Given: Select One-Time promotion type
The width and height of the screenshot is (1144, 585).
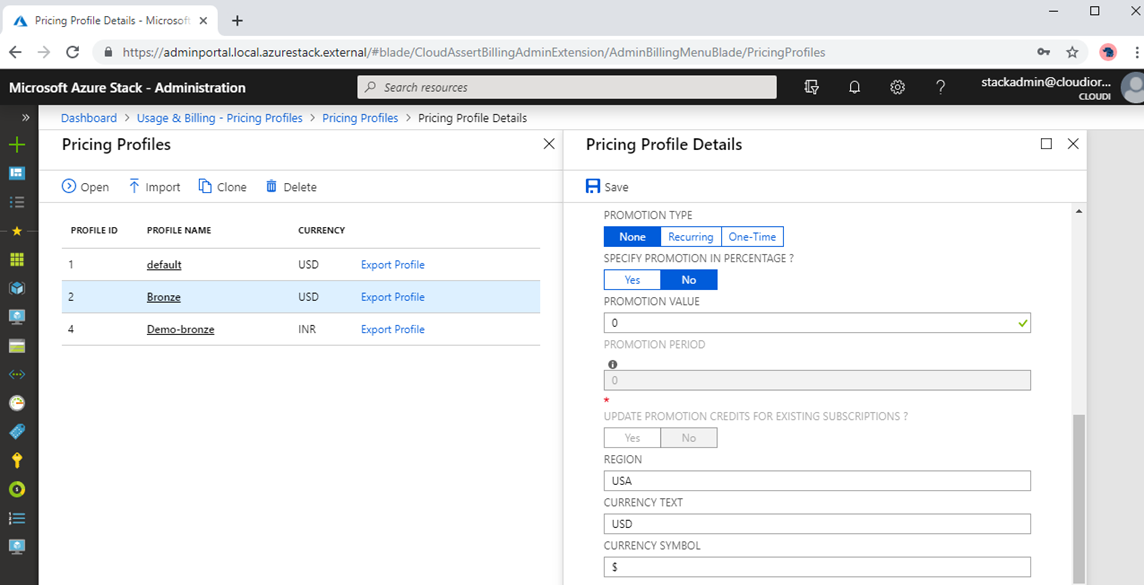Looking at the screenshot, I should click(752, 236).
